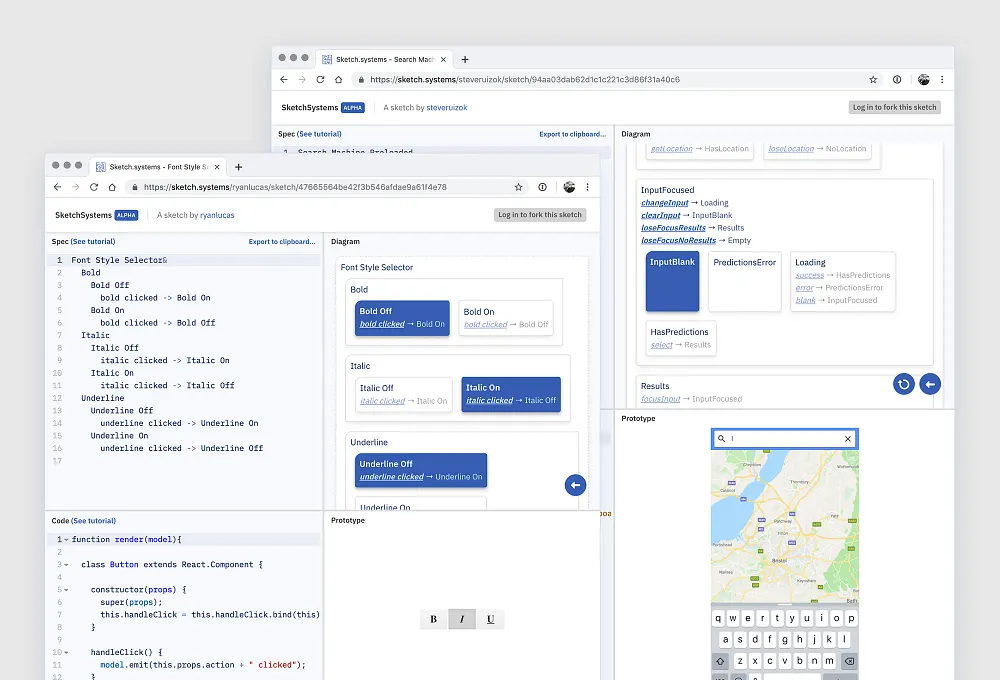Open the Chrome three-dot menu in the Search Machine window

(942, 79)
